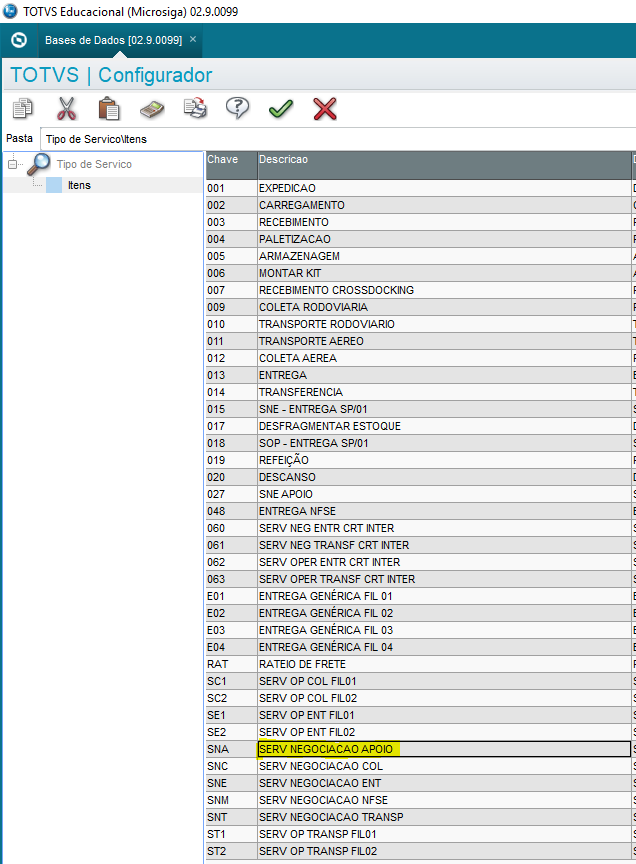Click the TOTVS title bar app icon
This screenshot has width=636, height=864.
click(10, 11)
